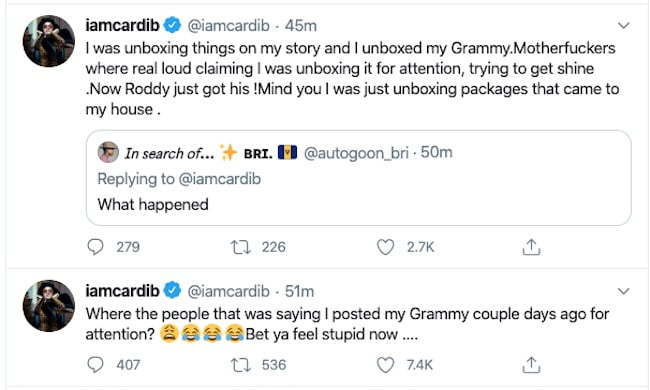Open iamcardib avatar on second tweet
The height and width of the screenshot is (390, 650).
[x=49, y=306]
